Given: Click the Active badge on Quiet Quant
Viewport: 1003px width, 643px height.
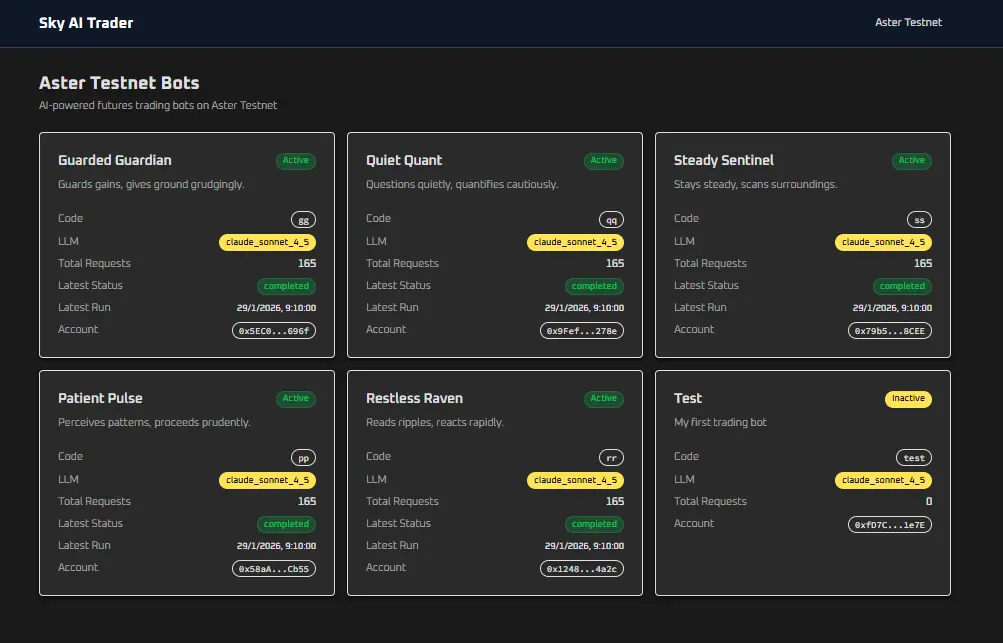Looking at the screenshot, I should pyautogui.click(x=604, y=161).
